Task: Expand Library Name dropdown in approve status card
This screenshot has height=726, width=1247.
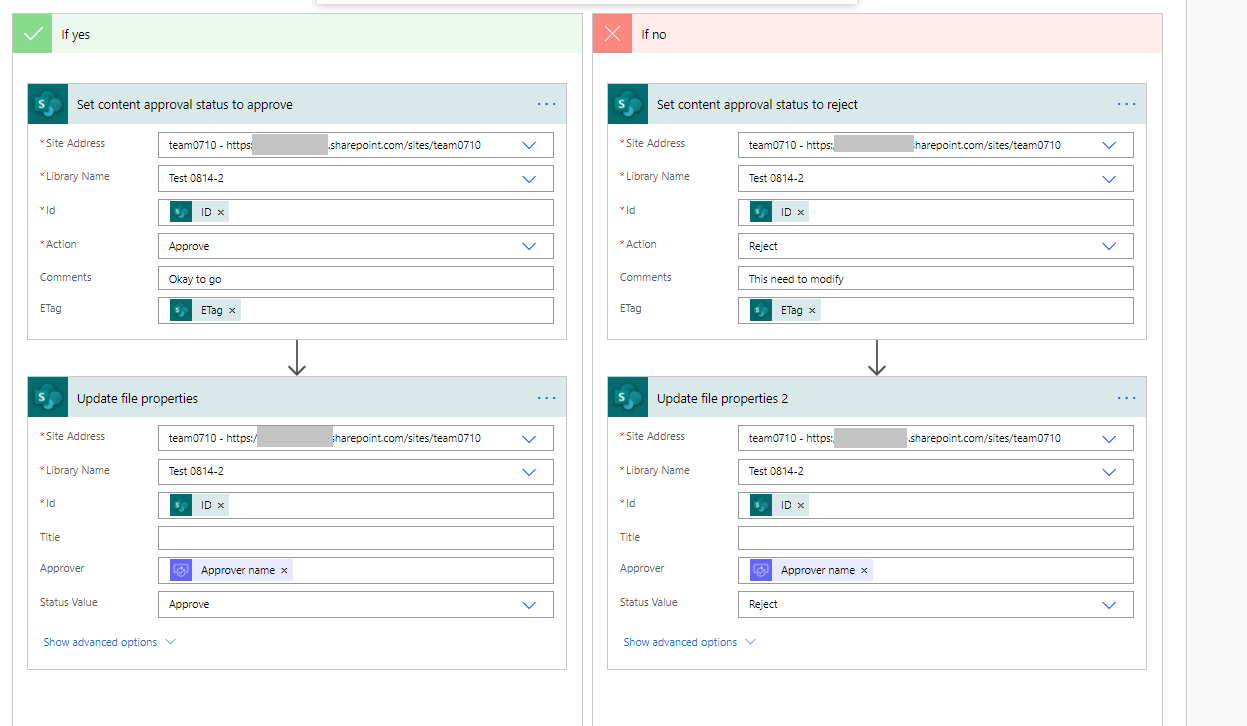Action: pos(529,179)
